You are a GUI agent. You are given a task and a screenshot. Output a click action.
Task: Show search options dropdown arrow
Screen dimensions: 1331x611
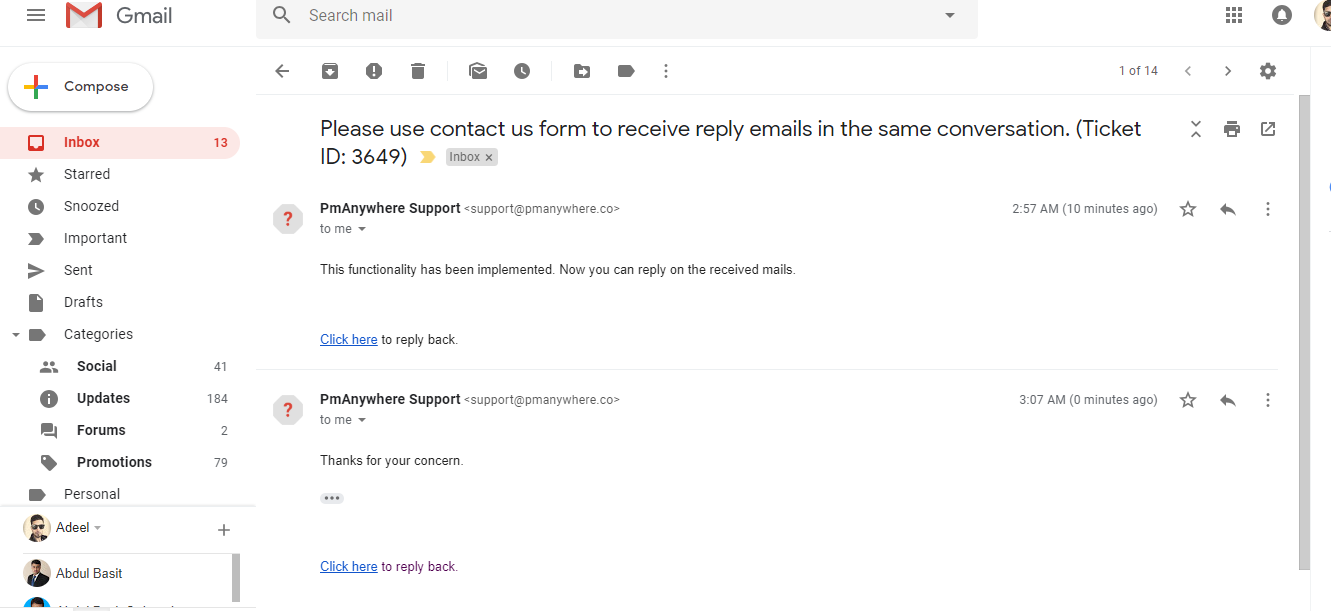(950, 15)
